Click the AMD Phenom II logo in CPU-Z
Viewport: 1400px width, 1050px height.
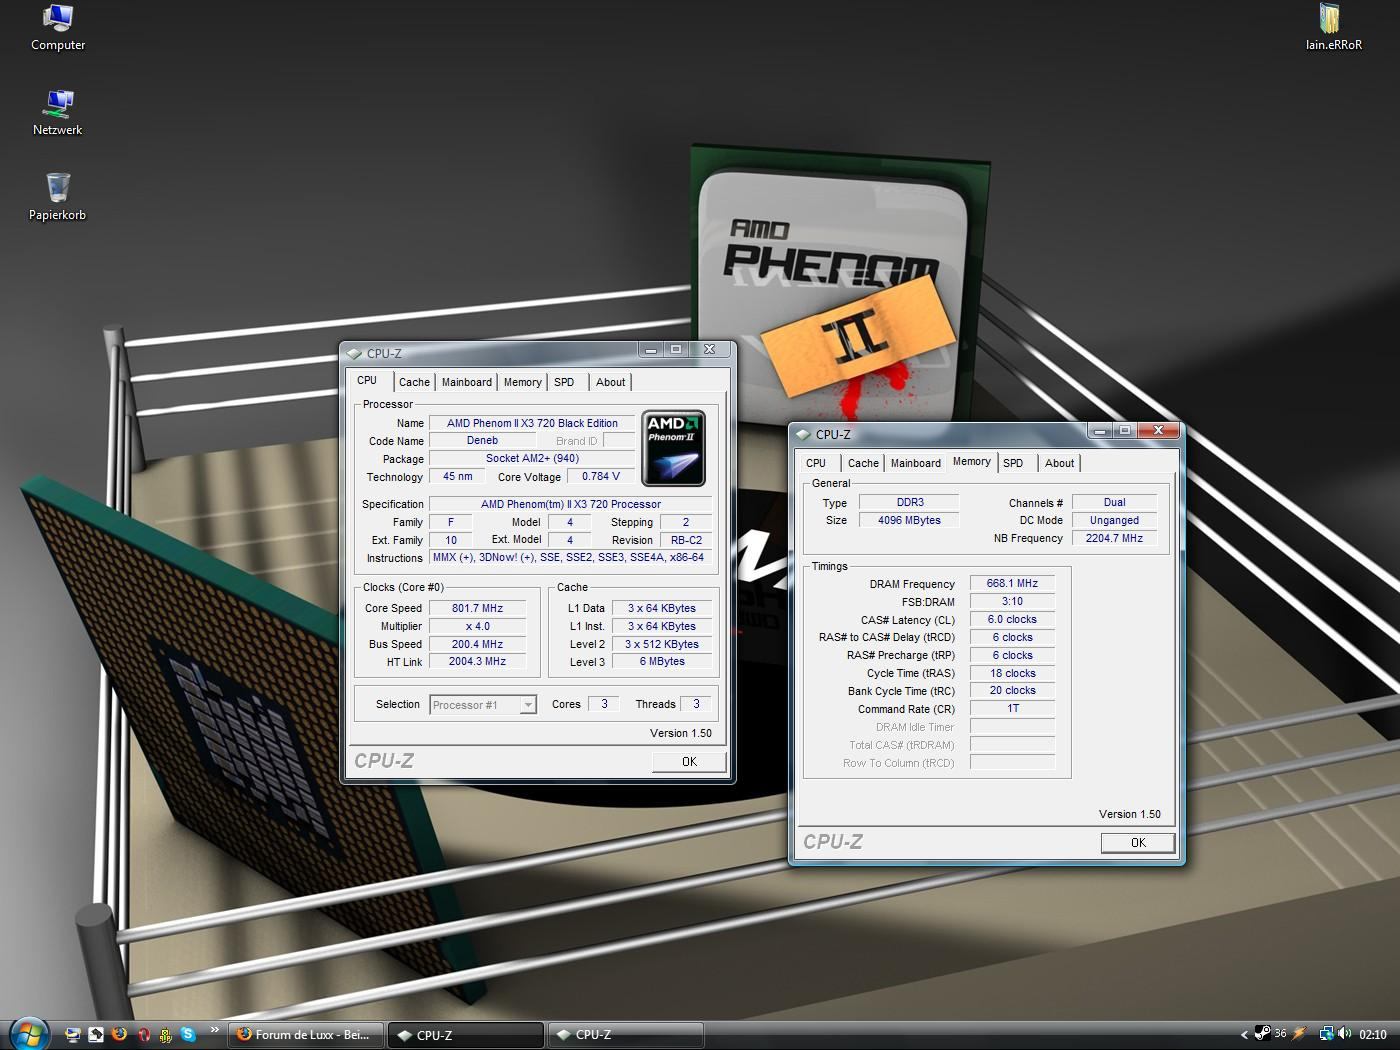point(674,448)
